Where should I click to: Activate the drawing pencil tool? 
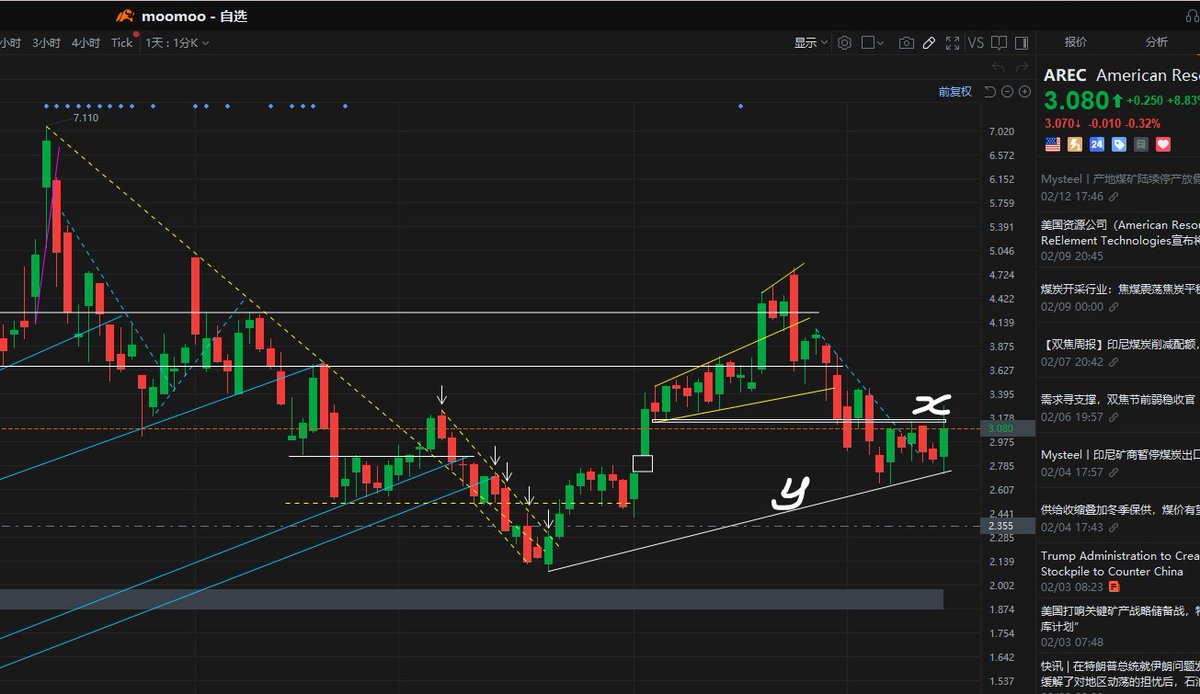click(929, 43)
